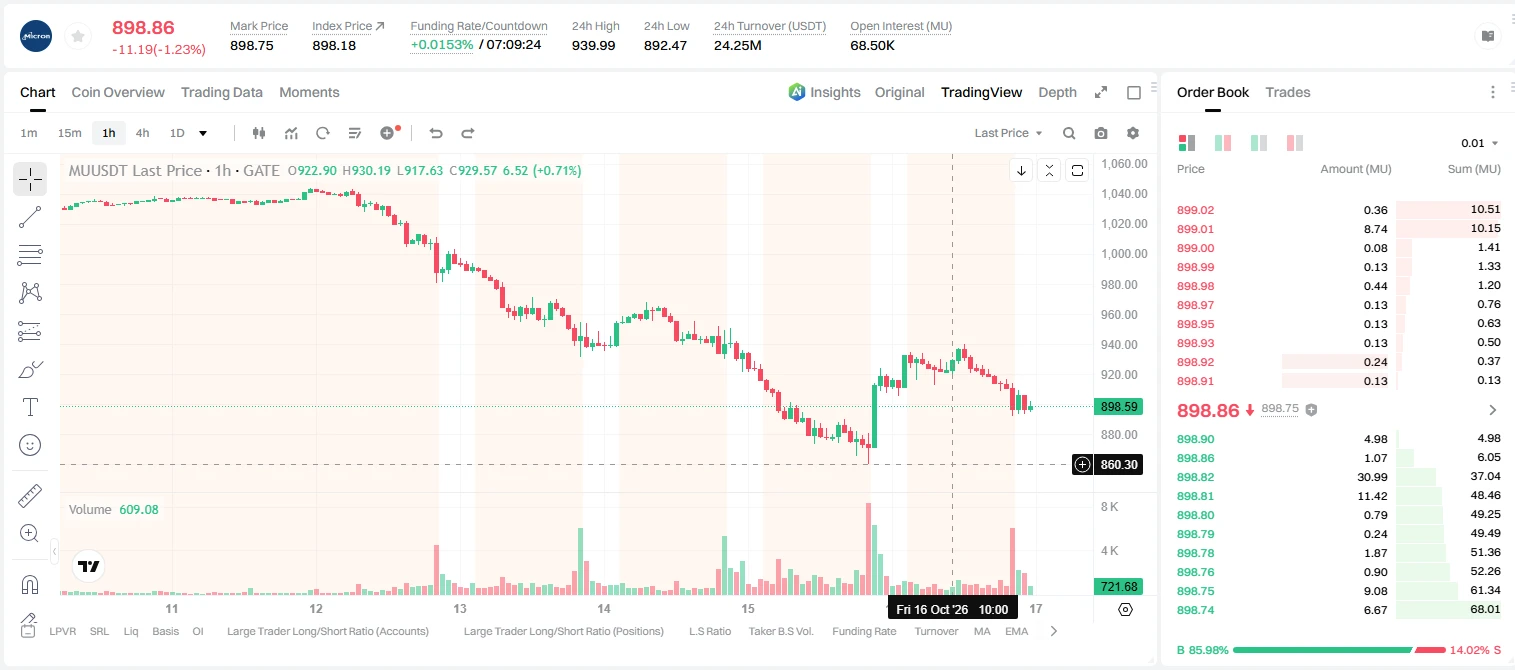
Task: Select the crosshair cursor tool
Action: click(30, 180)
